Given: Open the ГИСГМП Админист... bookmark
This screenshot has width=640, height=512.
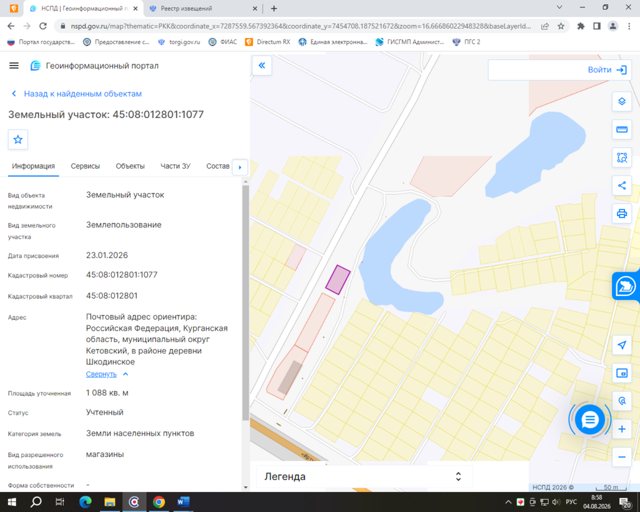Looking at the screenshot, I should [410, 42].
